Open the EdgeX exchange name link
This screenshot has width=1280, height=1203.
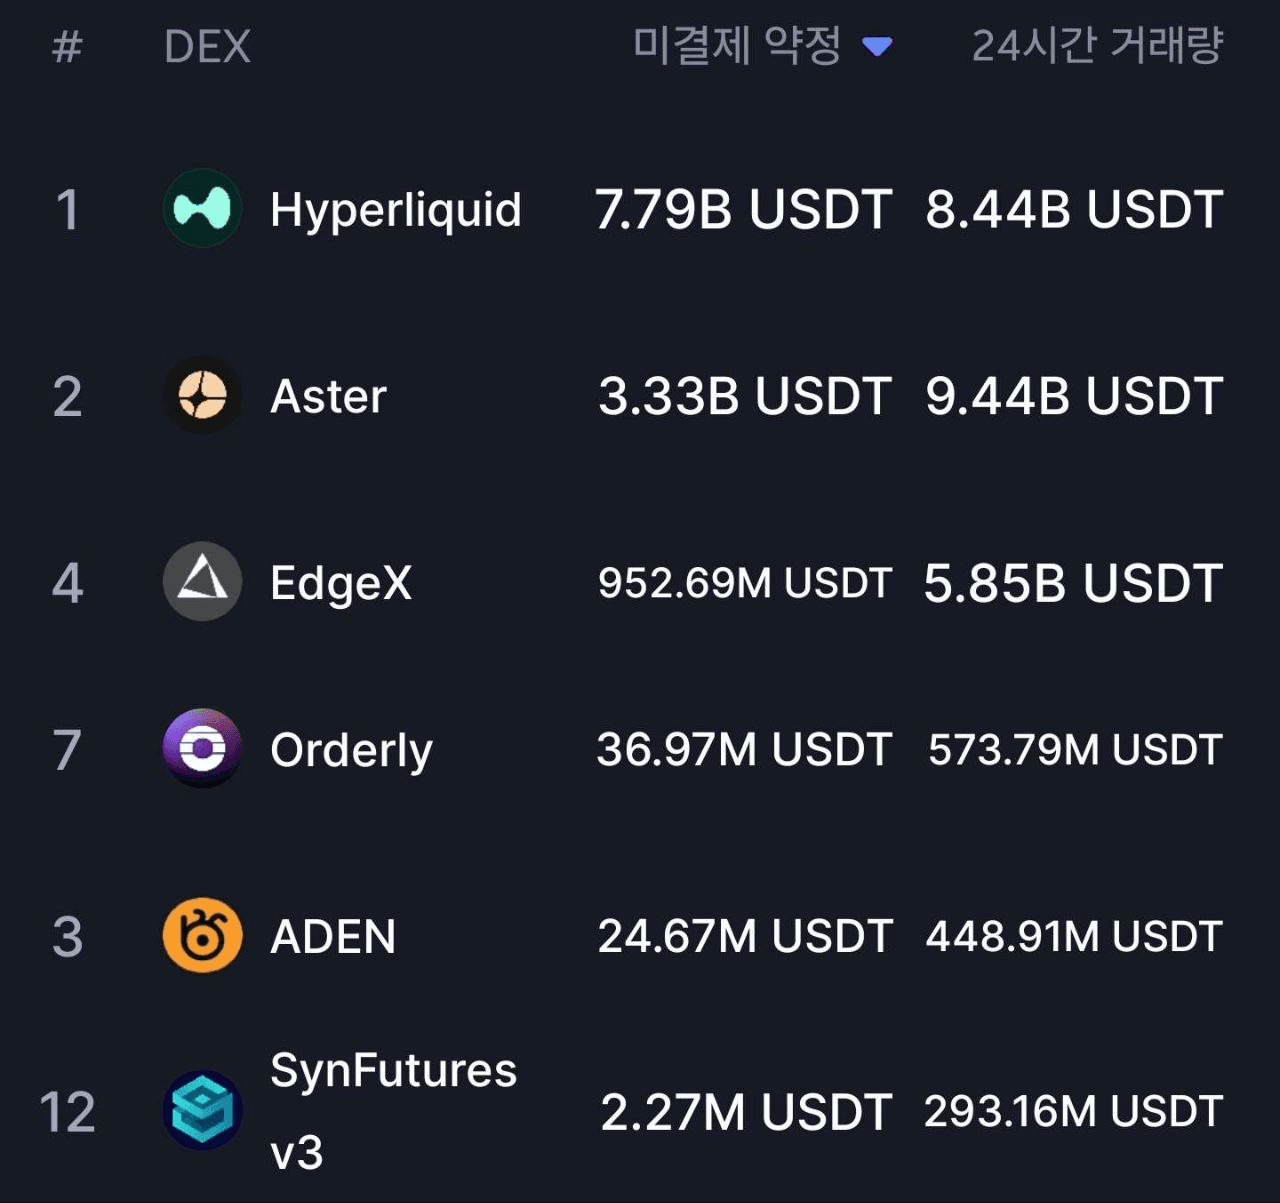[x=341, y=583]
